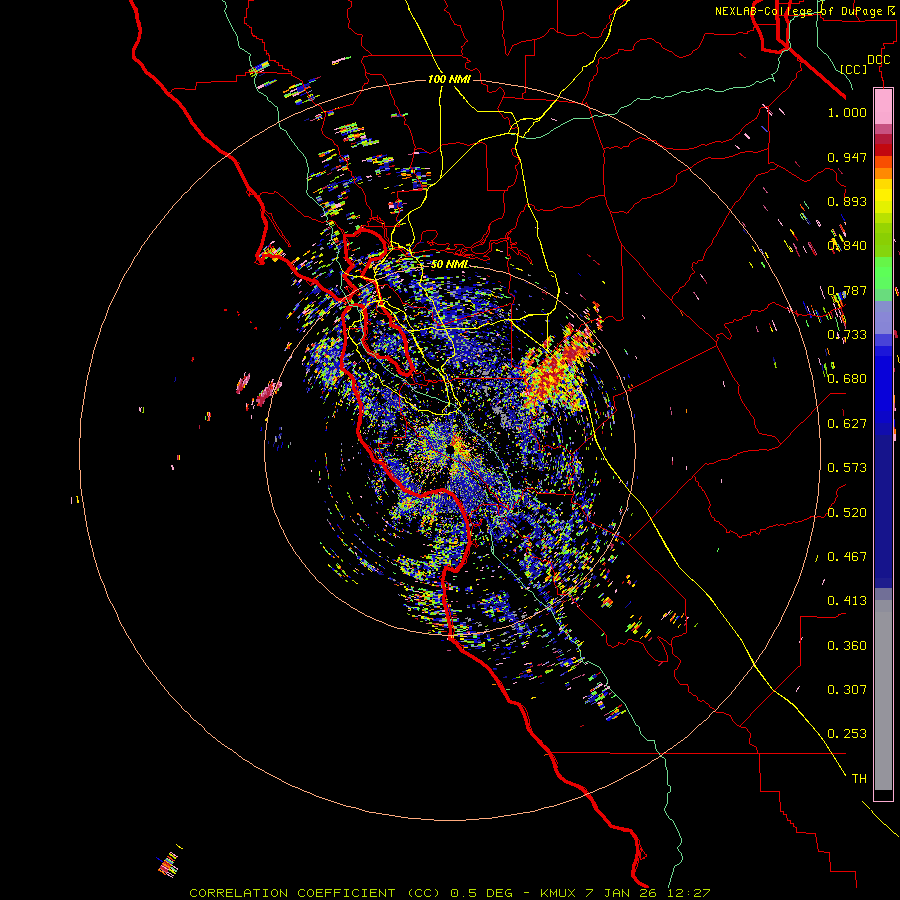Image resolution: width=900 pixels, height=900 pixels.
Task: Select the 1.000 scale value
Action: (847, 112)
